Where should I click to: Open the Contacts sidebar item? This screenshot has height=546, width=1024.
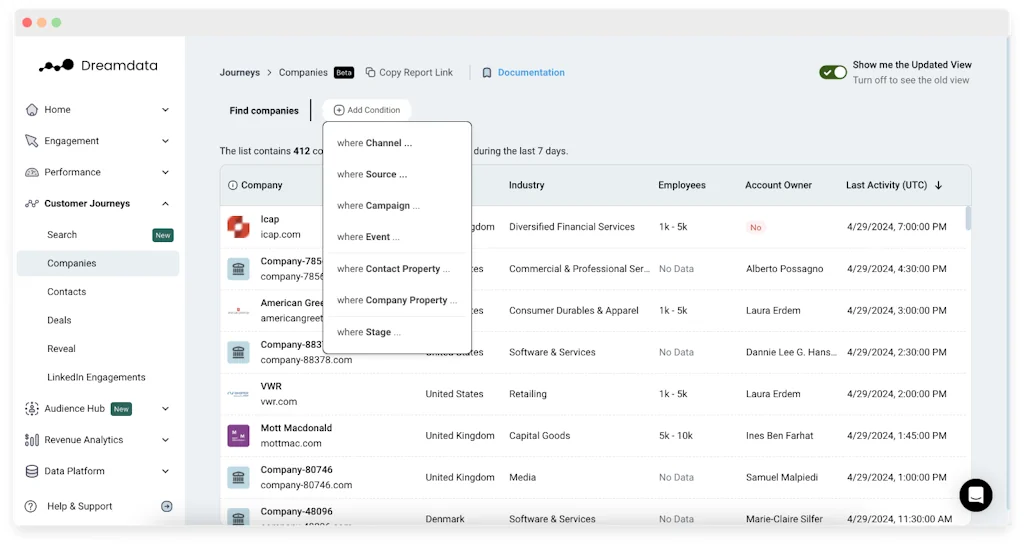98,292
